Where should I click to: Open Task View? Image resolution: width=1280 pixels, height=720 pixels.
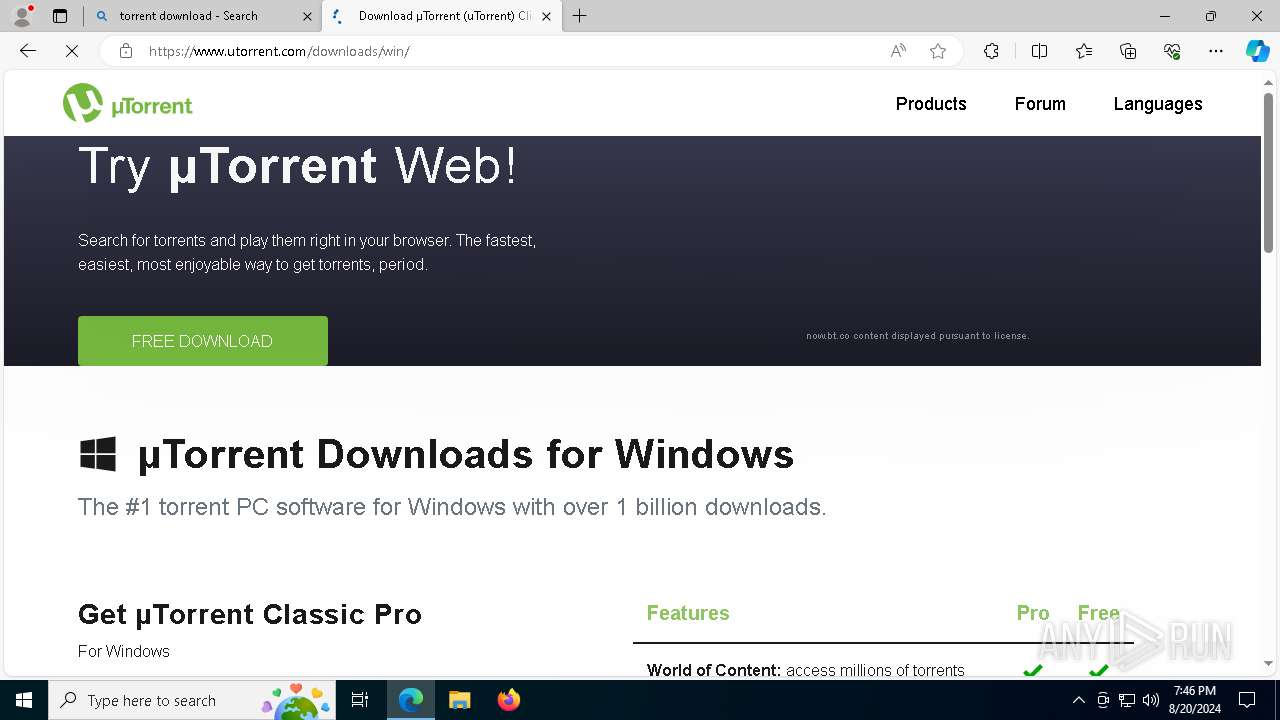click(360, 700)
